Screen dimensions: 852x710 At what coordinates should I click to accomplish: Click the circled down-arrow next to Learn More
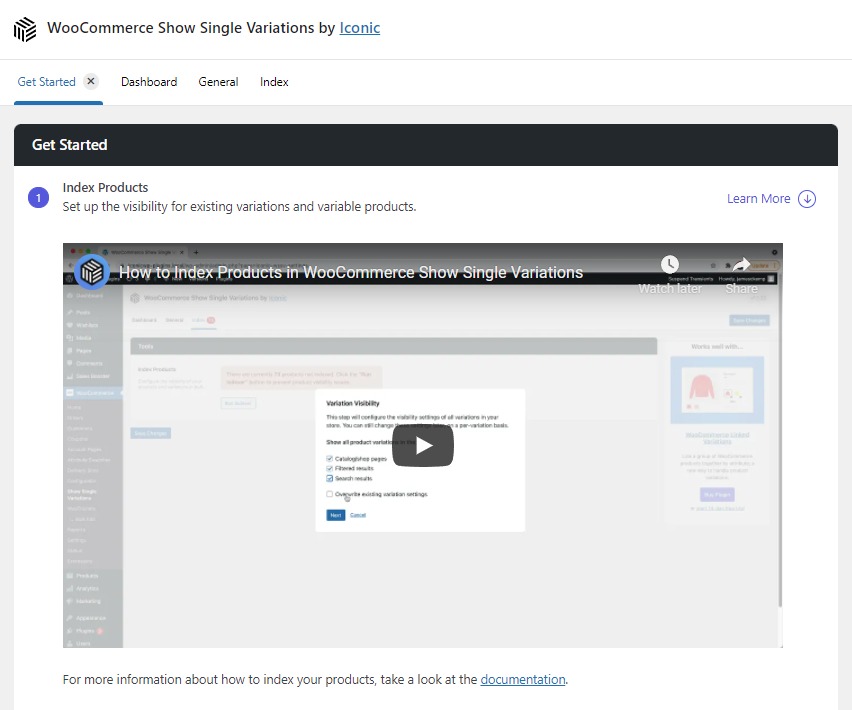pos(805,198)
